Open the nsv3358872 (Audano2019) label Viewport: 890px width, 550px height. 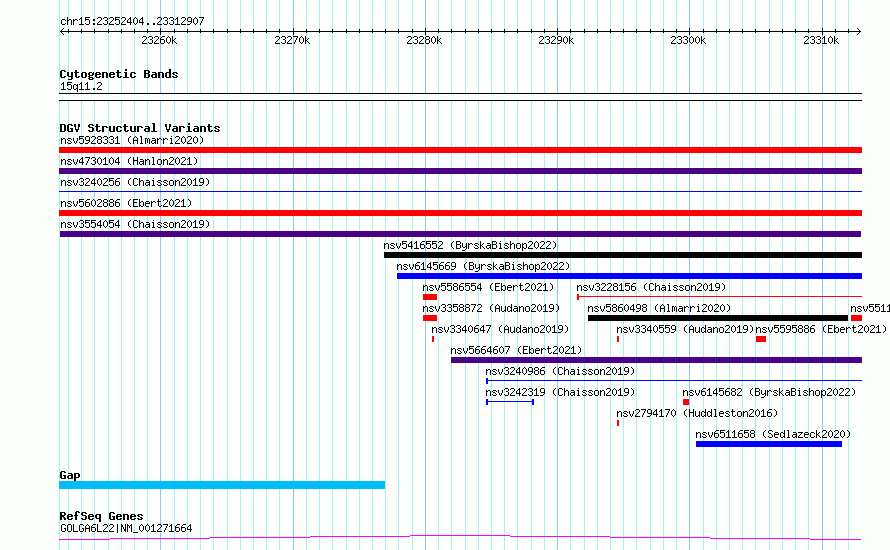point(491,308)
